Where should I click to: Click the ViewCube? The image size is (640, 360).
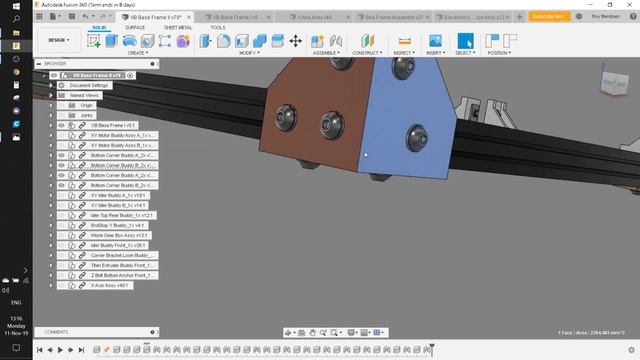614,83
